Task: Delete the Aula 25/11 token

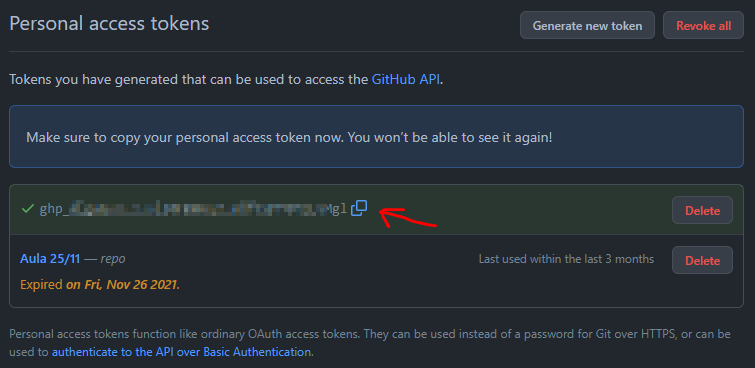Action: tap(703, 261)
